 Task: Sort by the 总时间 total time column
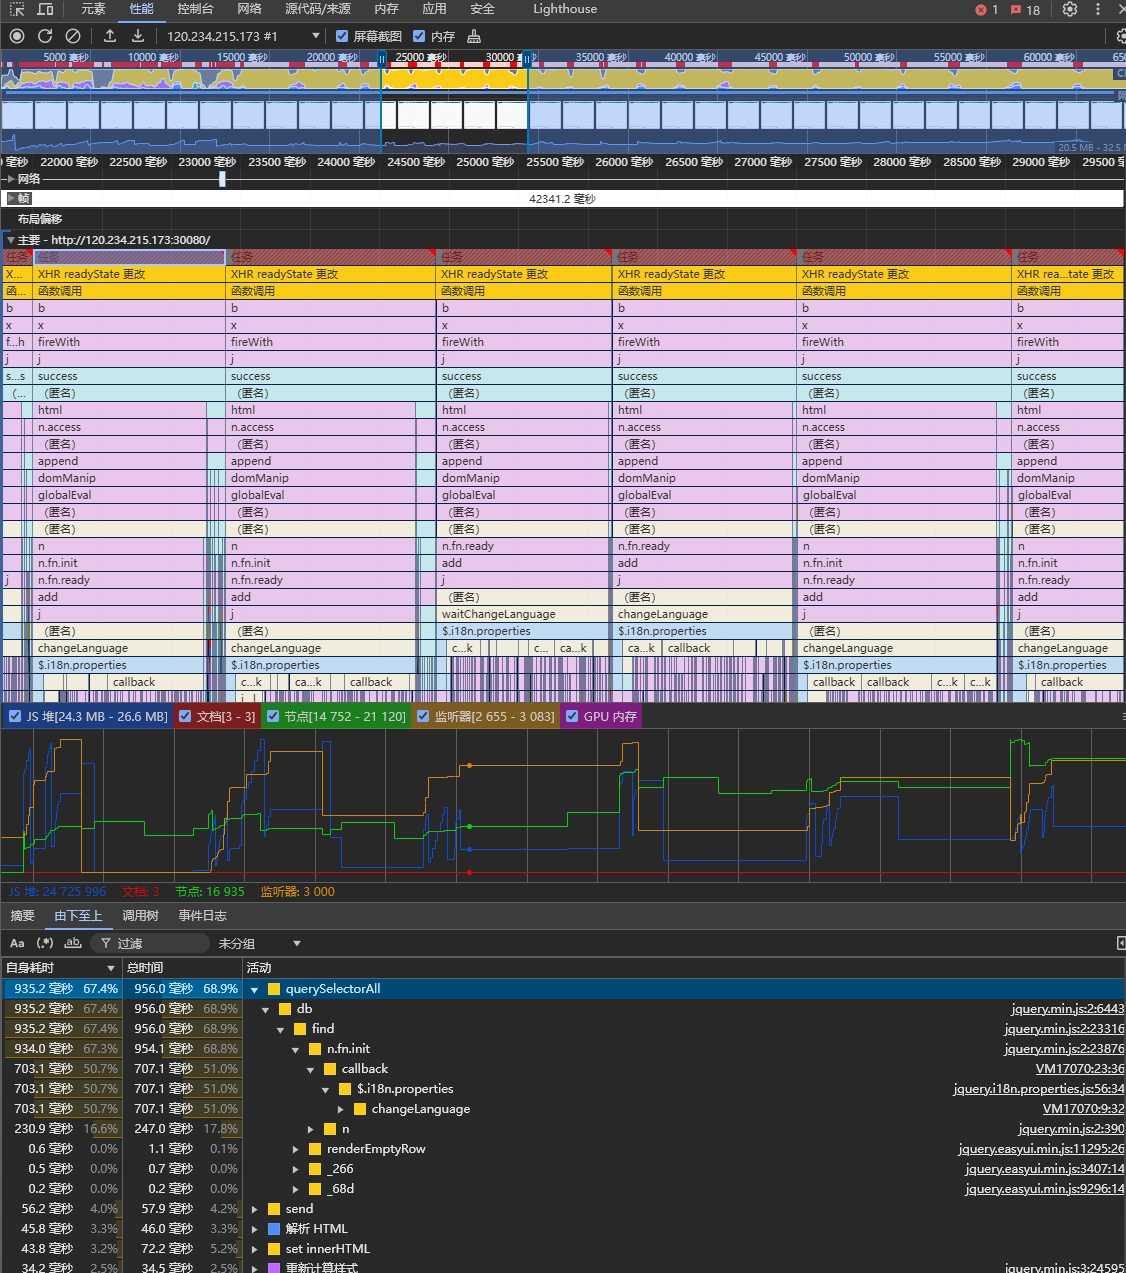[182, 968]
